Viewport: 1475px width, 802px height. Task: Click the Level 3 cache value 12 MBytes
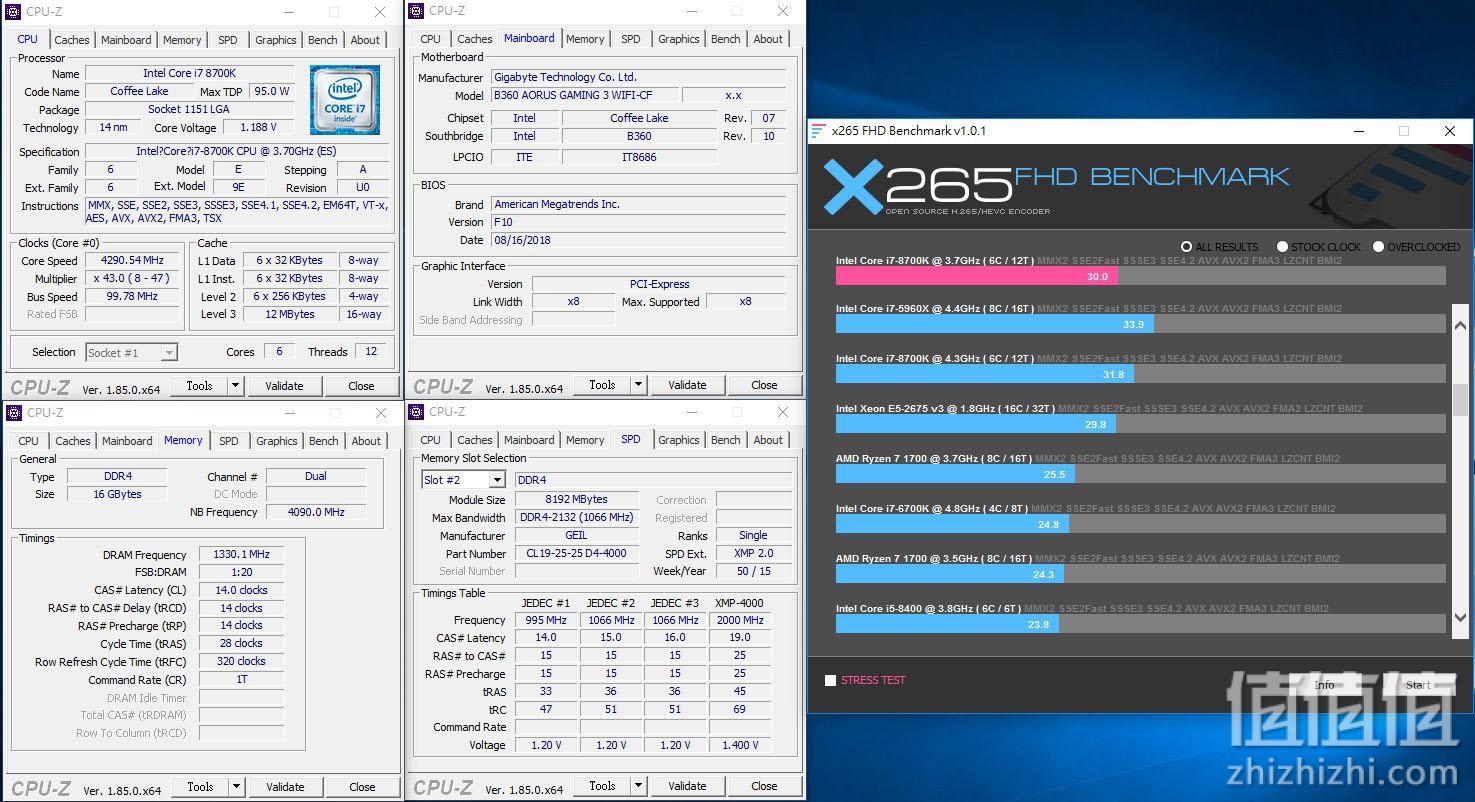[x=290, y=314]
